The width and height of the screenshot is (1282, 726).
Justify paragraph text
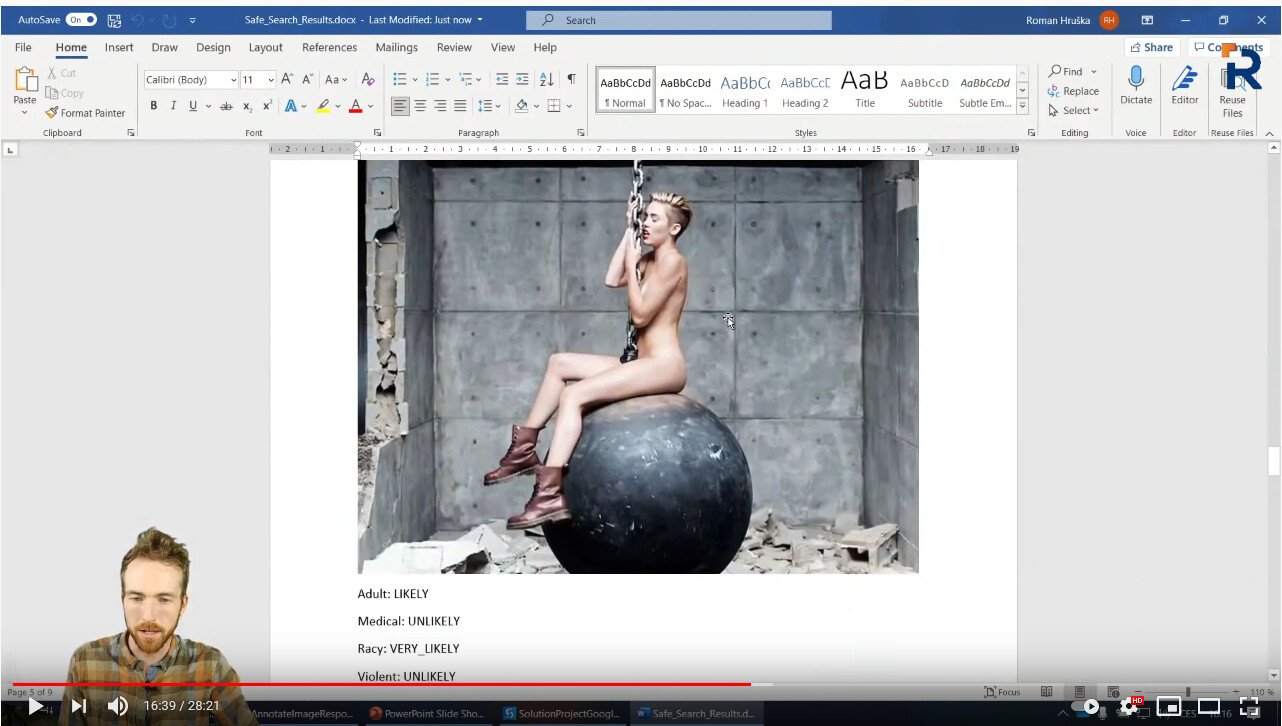[x=460, y=106]
